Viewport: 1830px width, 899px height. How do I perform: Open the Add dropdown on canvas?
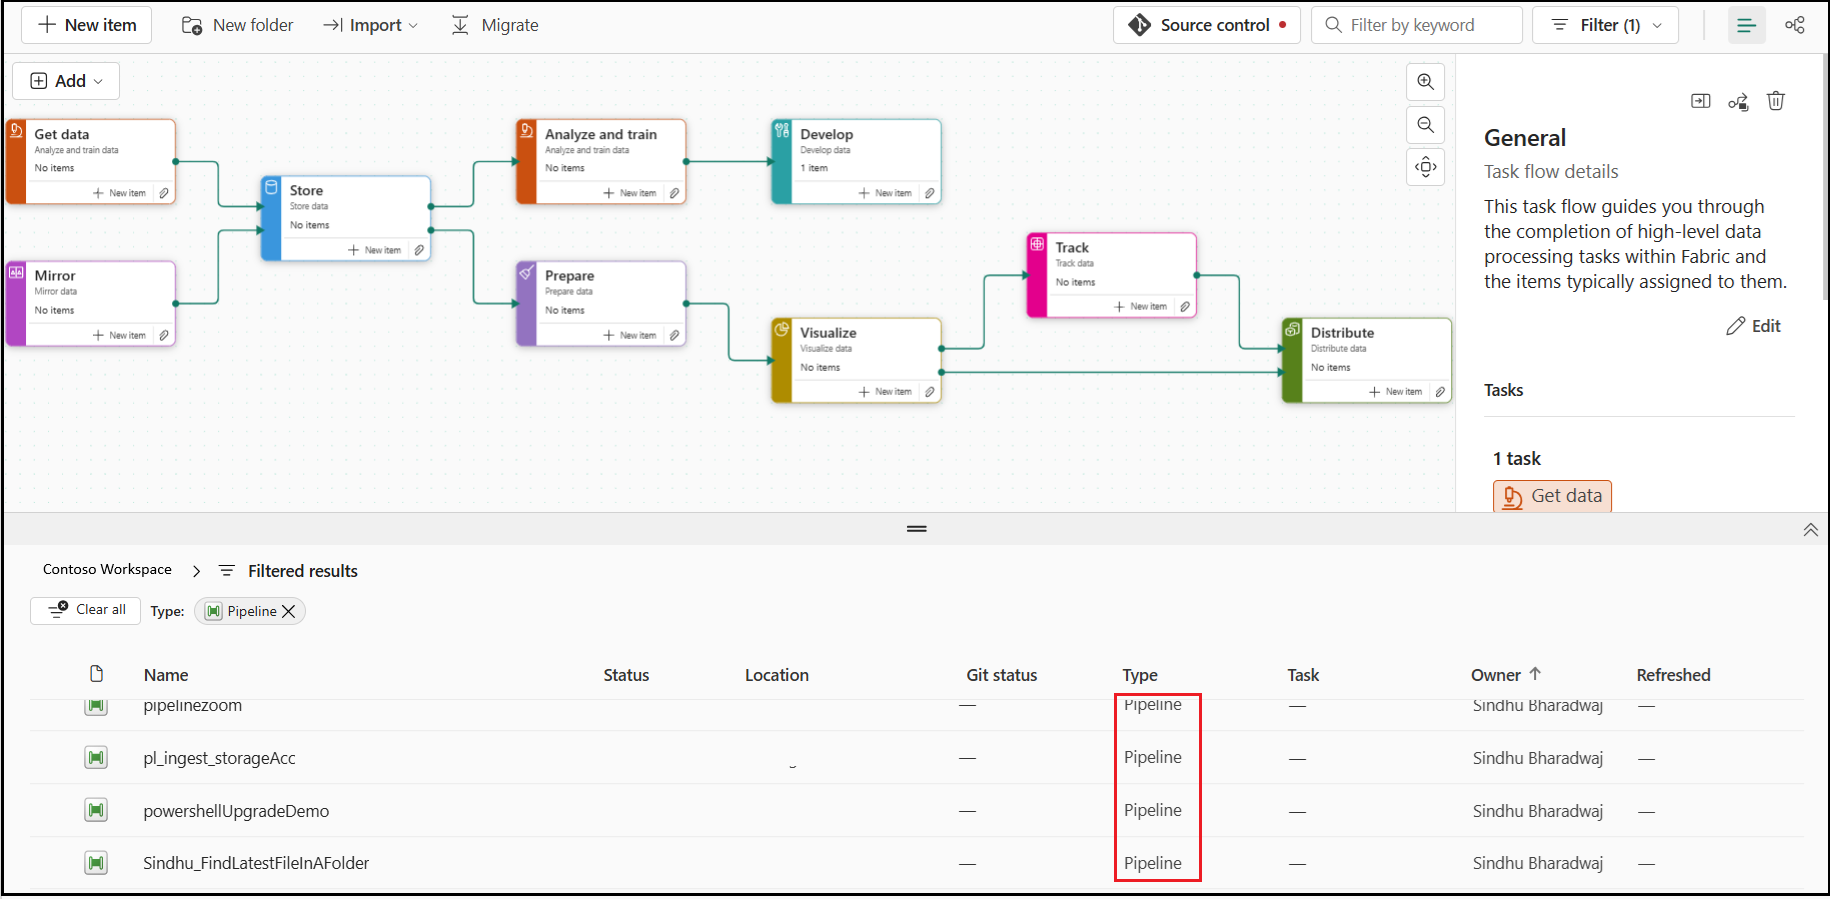coord(66,81)
